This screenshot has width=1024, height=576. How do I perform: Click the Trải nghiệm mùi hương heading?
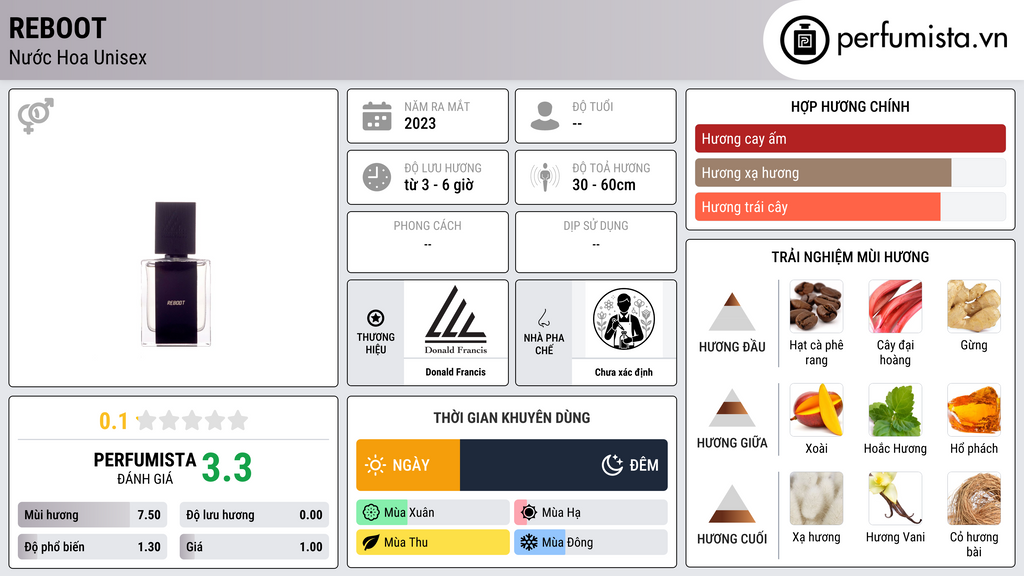click(x=850, y=257)
